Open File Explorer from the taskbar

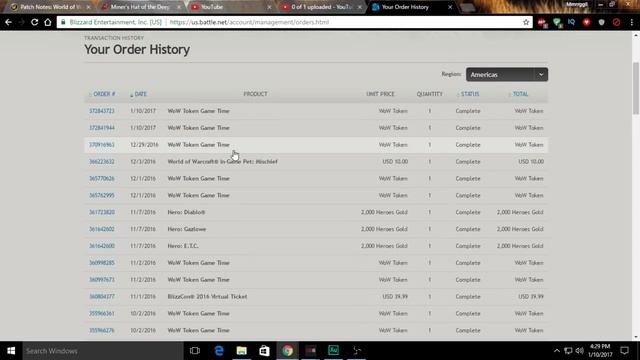point(242,351)
